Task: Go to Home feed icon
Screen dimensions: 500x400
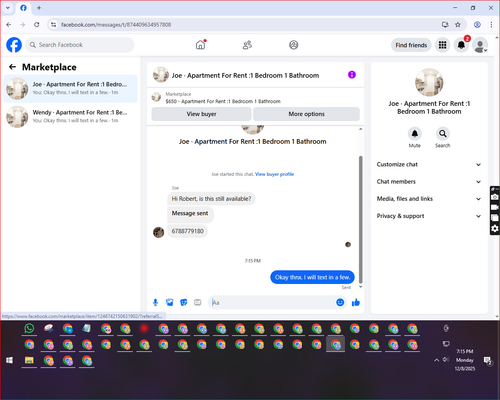Action: tap(200, 45)
